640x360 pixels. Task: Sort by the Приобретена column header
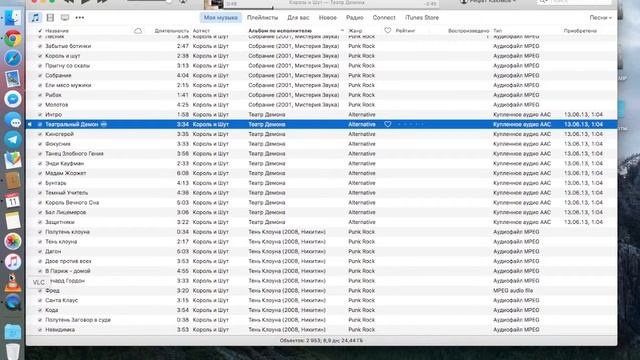[580, 31]
